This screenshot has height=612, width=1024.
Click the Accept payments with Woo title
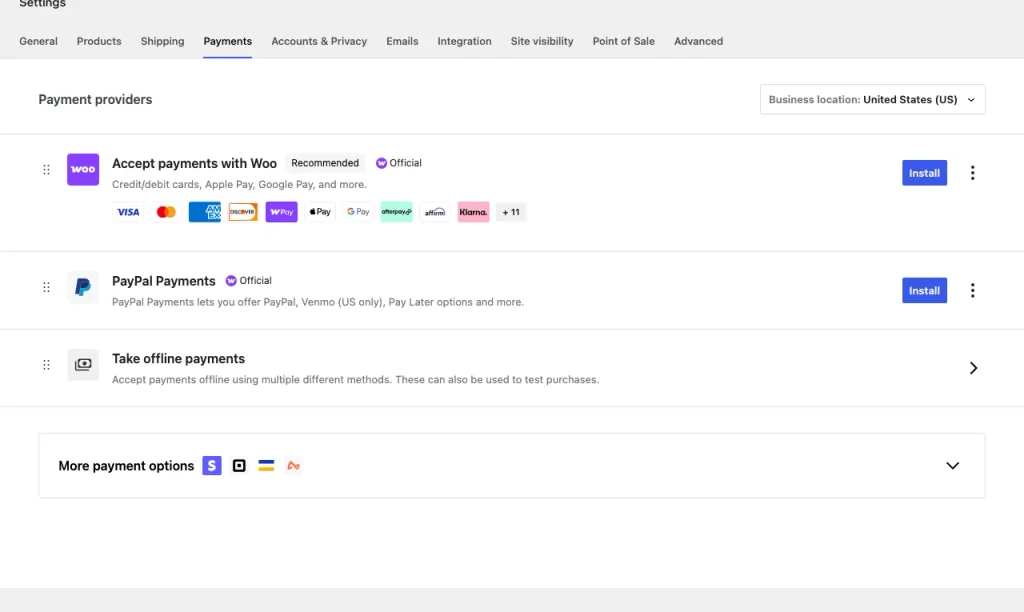(x=194, y=163)
